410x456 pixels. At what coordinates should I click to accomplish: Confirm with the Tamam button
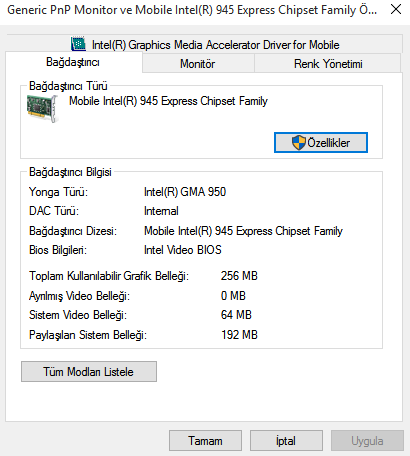(205, 441)
